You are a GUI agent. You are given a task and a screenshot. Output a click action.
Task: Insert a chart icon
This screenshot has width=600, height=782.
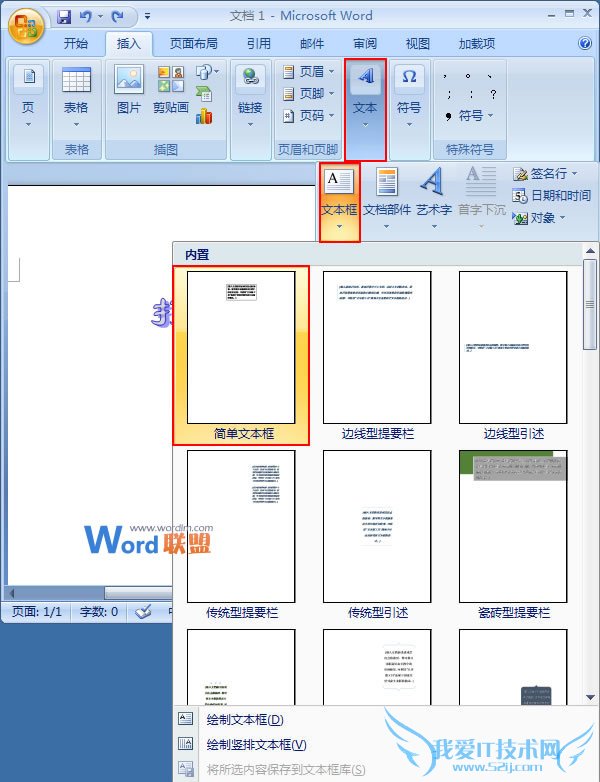click(x=203, y=116)
